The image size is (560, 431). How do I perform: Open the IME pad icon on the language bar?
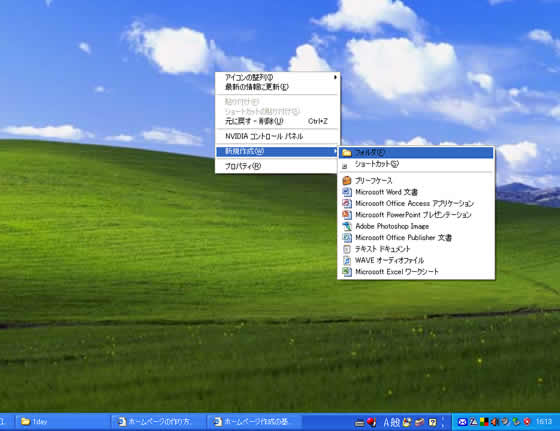[407, 422]
